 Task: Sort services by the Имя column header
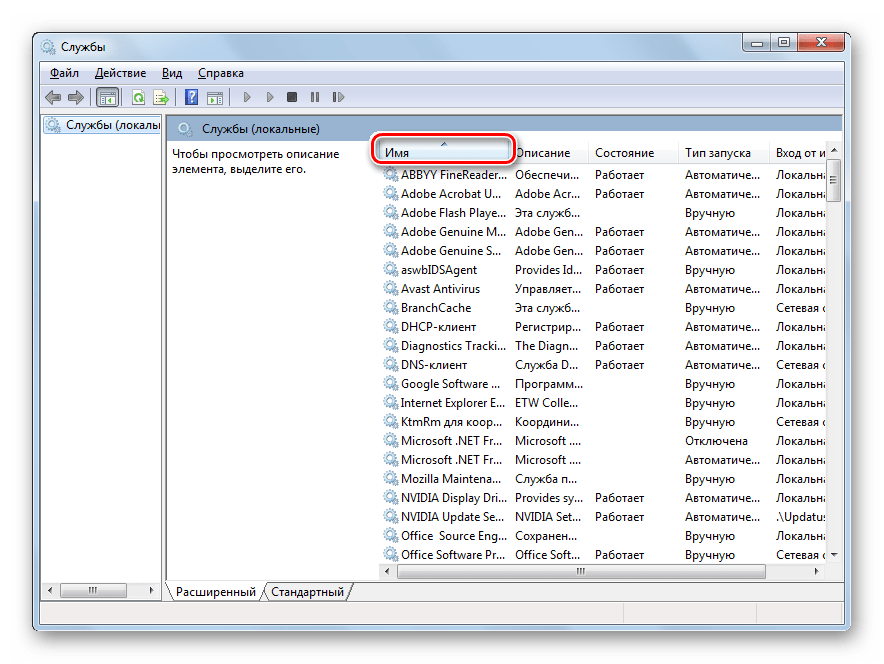(x=444, y=153)
